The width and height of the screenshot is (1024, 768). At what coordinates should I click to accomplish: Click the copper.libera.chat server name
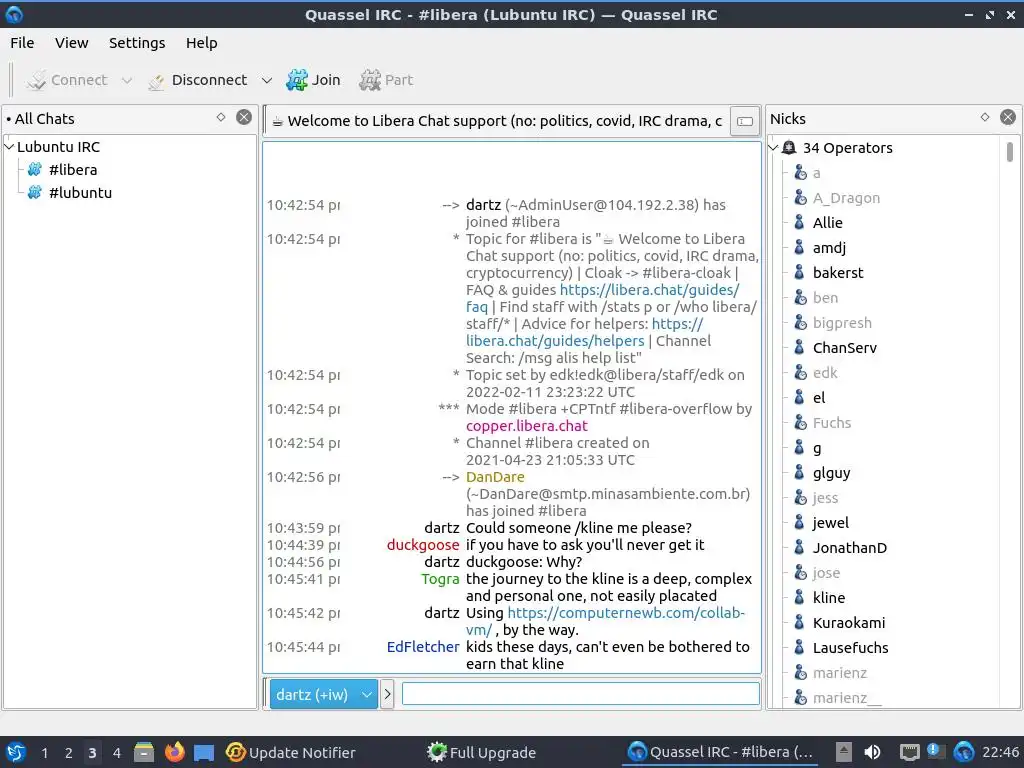527,426
